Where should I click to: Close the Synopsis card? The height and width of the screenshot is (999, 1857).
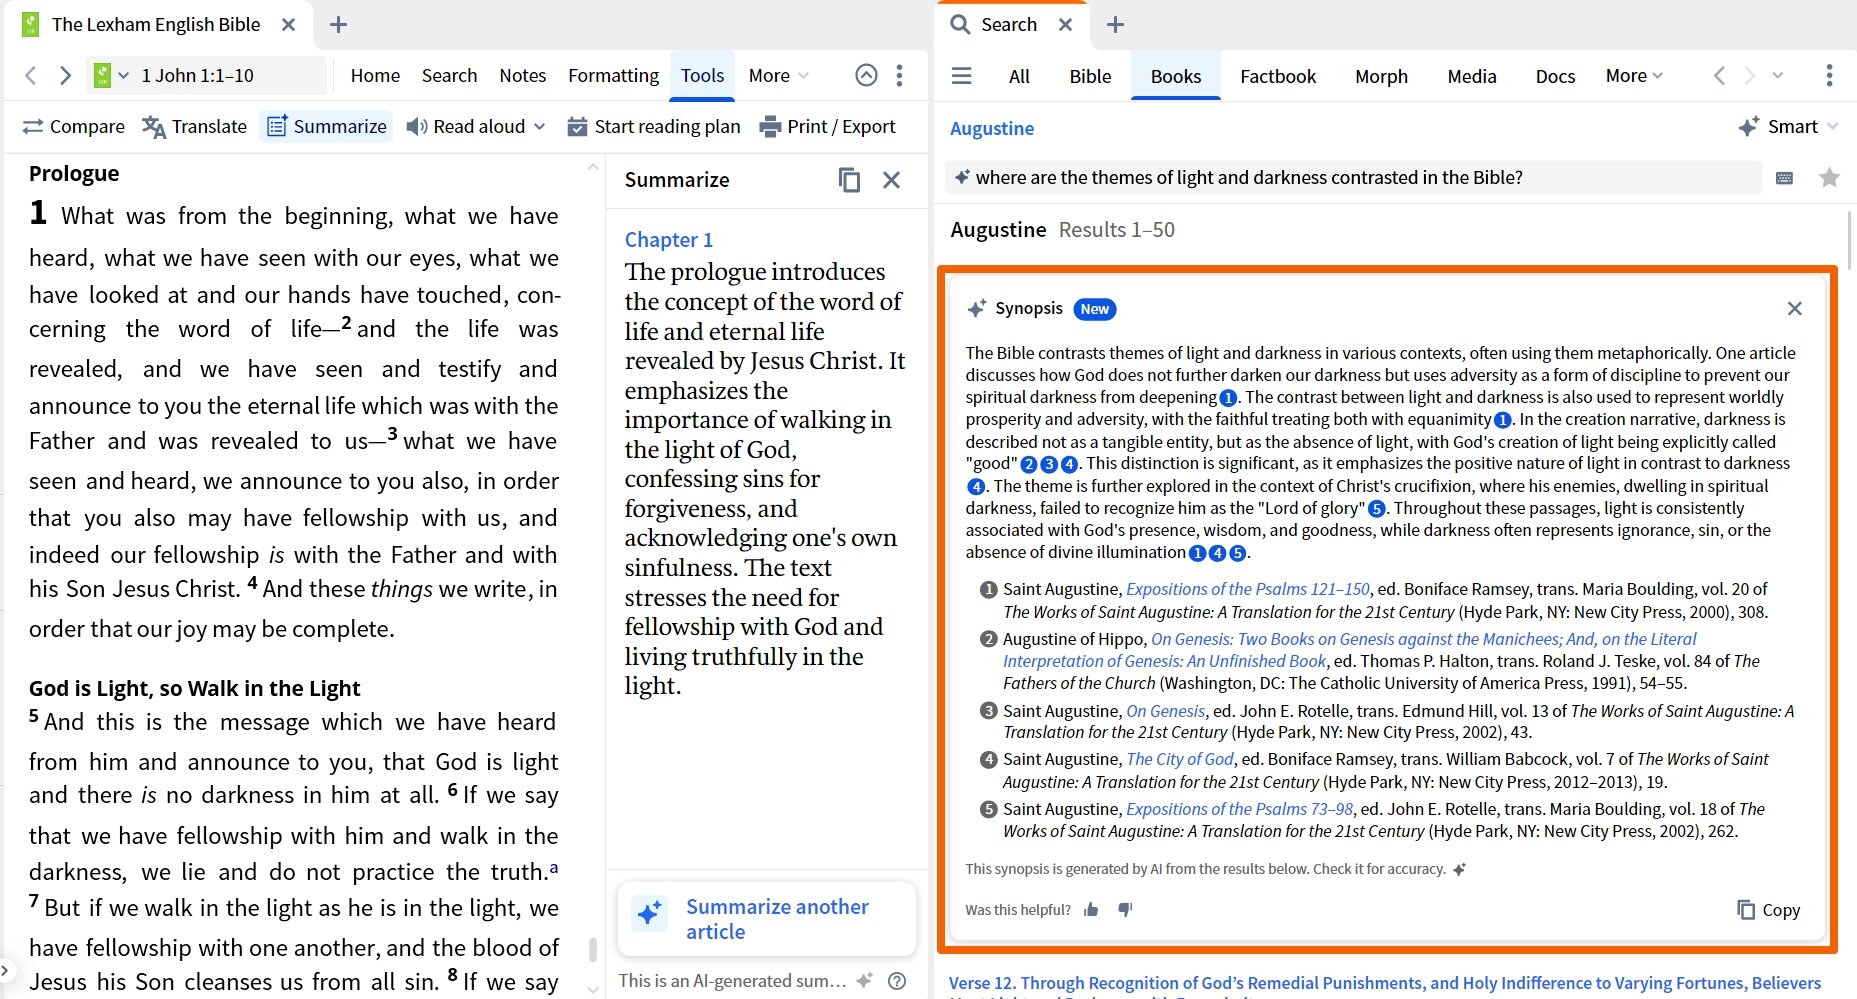(1795, 309)
